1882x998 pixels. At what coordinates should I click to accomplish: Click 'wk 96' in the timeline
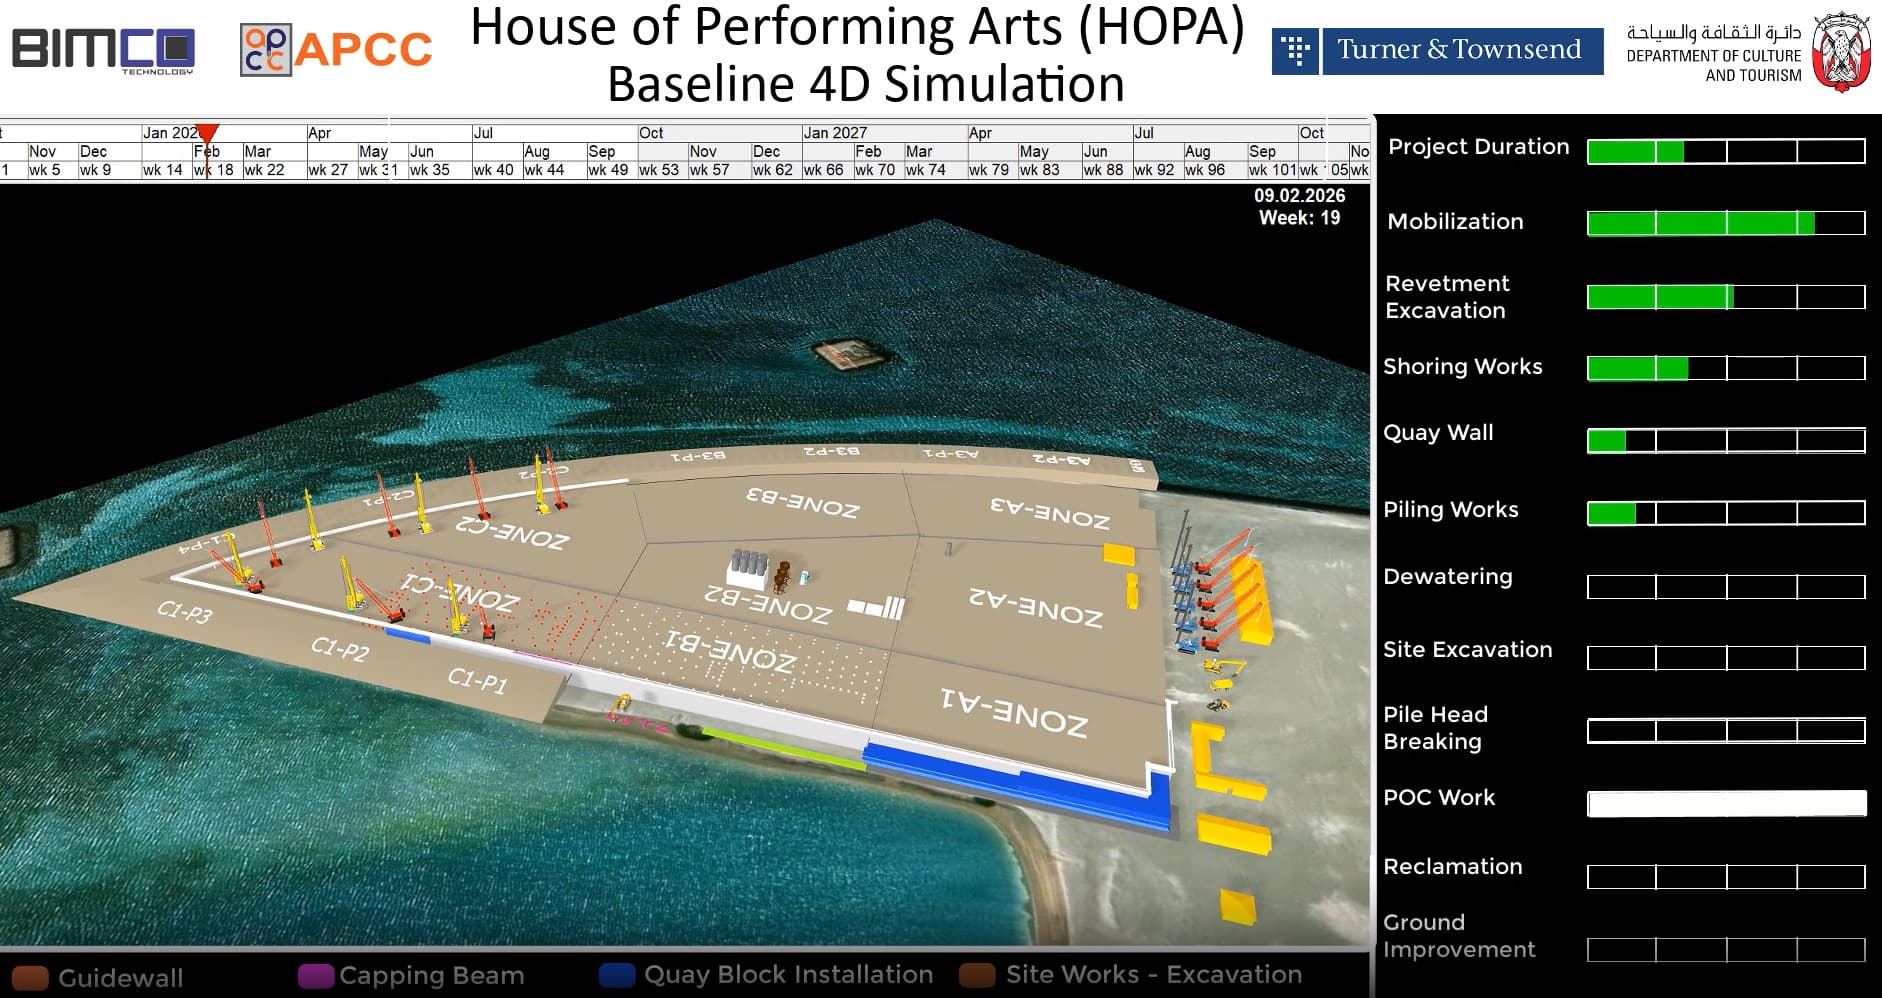(1205, 170)
